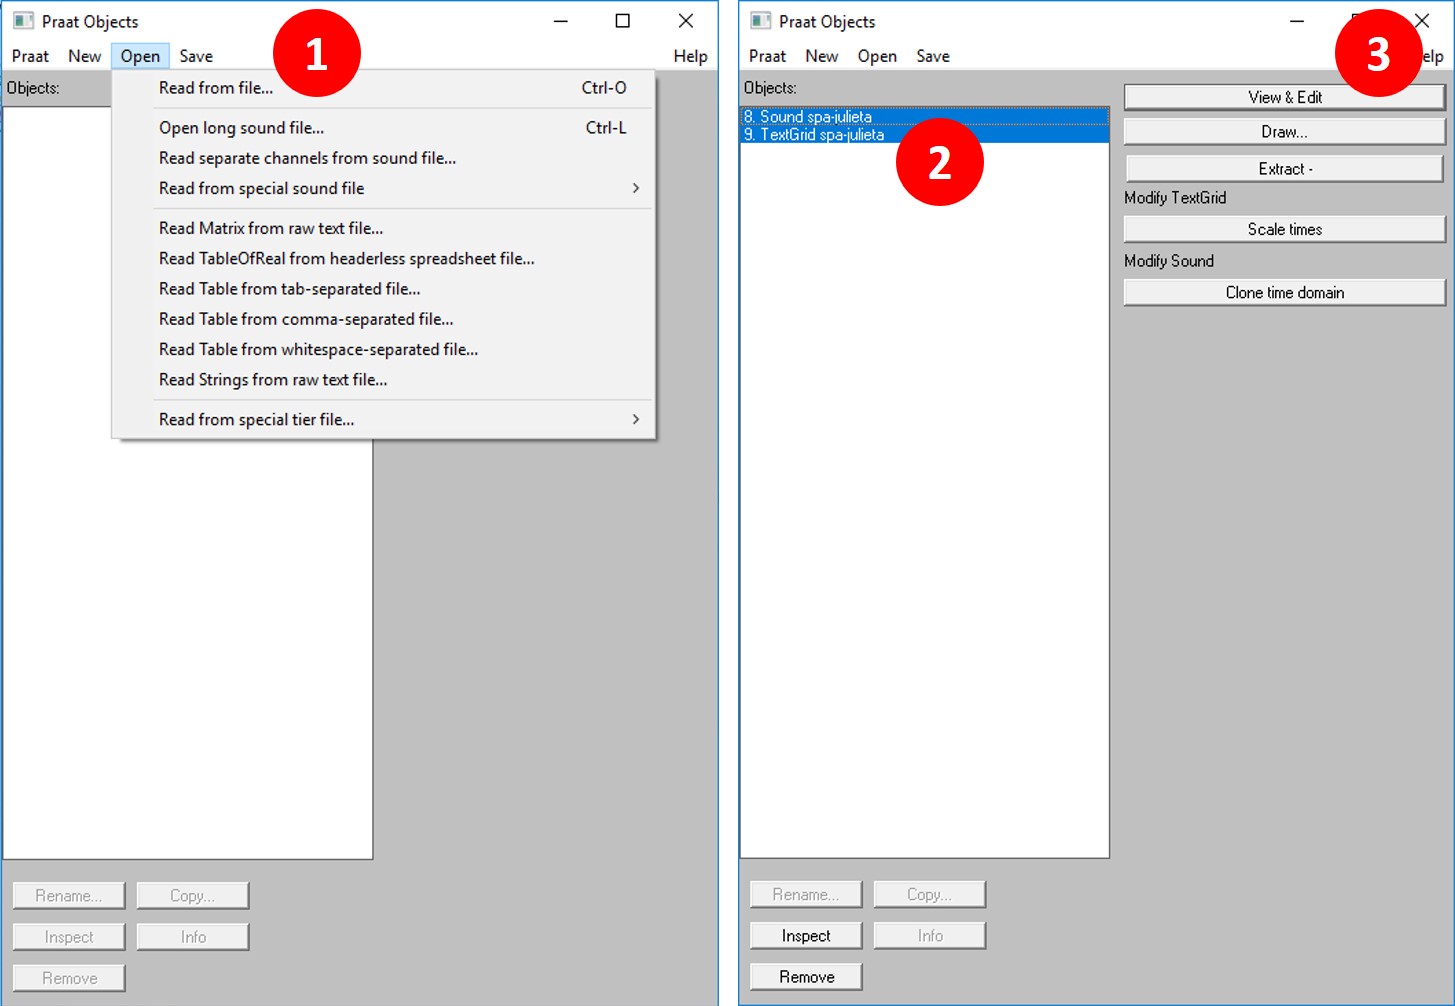Expand Read from special sound file submenu
Viewport: 1455px width, 1006px height.
coord(383,188)
